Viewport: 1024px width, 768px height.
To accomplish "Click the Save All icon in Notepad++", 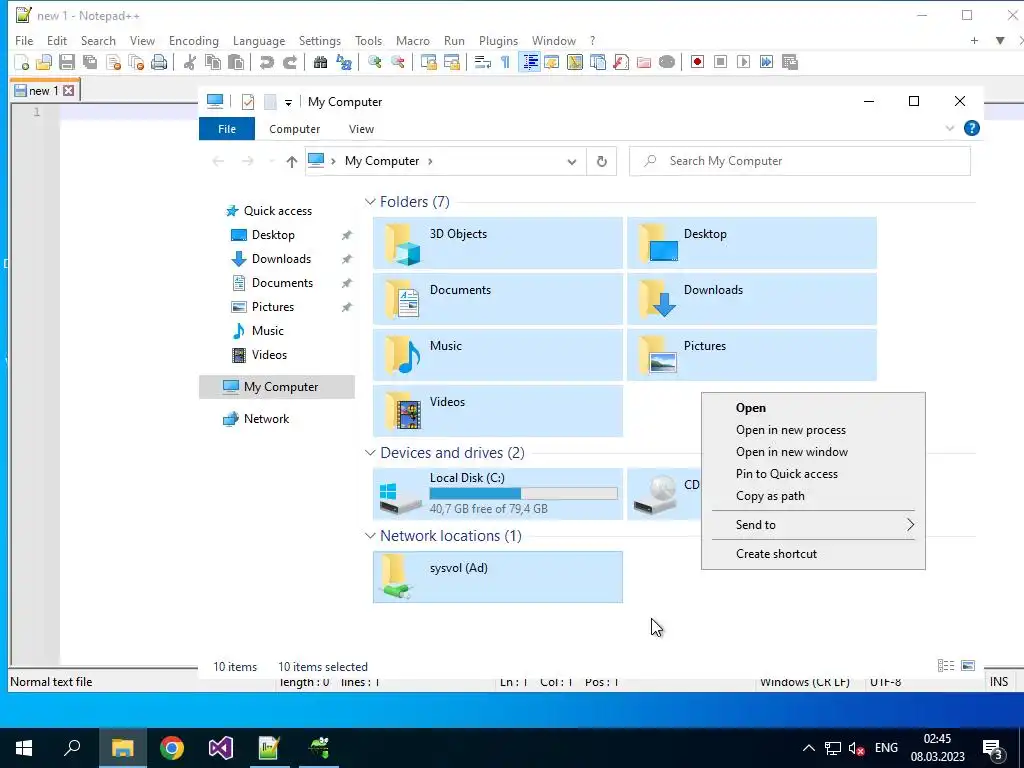I will coord(89,62).
